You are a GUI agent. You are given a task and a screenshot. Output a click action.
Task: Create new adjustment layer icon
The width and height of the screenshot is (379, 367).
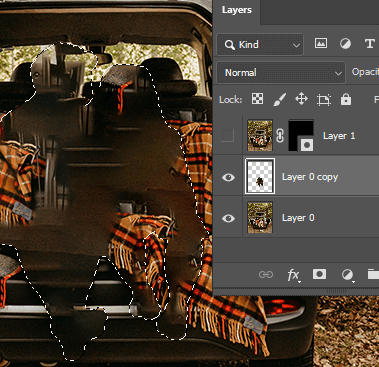click(348, 275)
